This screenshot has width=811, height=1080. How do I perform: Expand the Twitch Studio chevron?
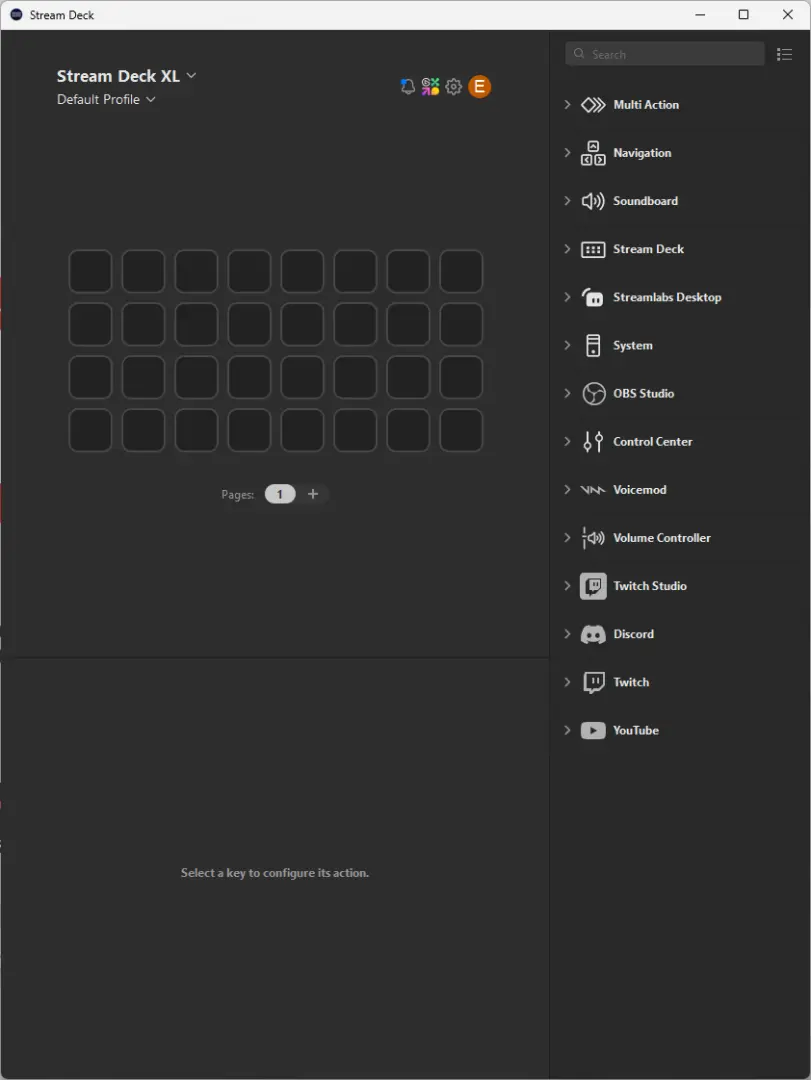click(x=567, y=586)
